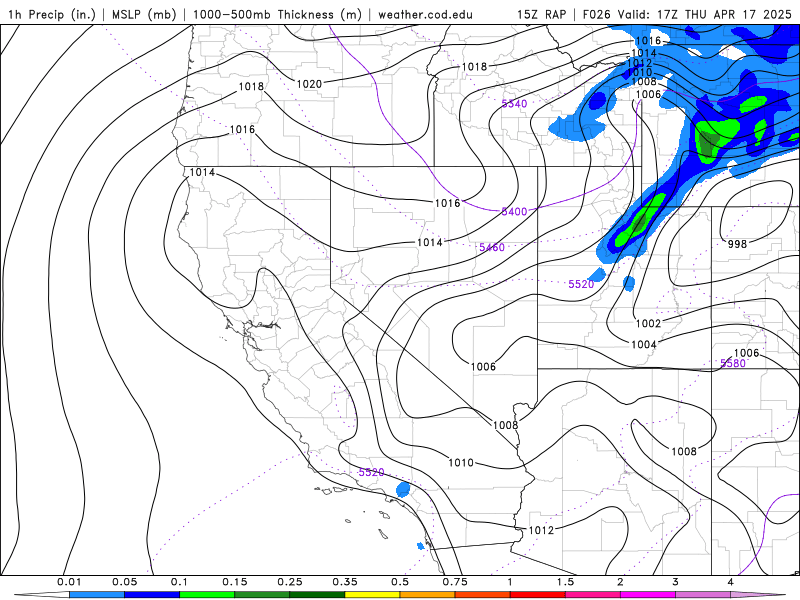Select the dark blue 0.05–0.1 legend swatch
The width and height of the screenshot is (800, 600).
[x=152, y=595]
